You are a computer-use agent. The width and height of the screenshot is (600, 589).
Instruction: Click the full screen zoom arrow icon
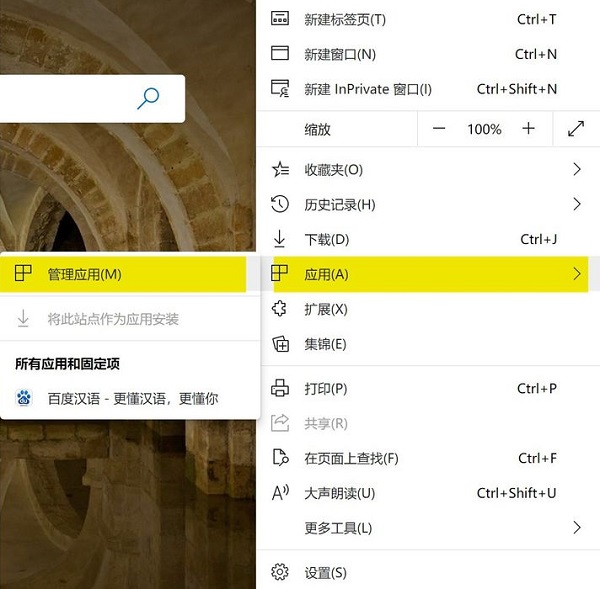(x=576, y=129)
